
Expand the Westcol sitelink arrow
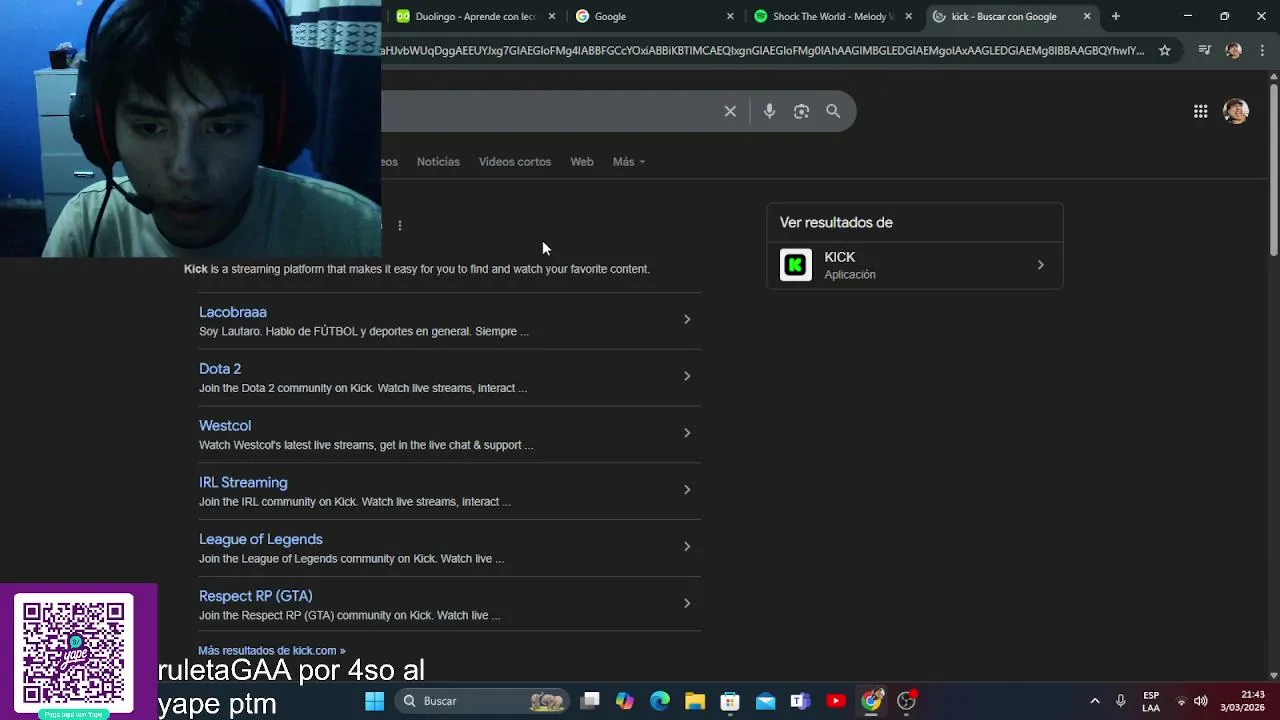[x=687, y=433]
